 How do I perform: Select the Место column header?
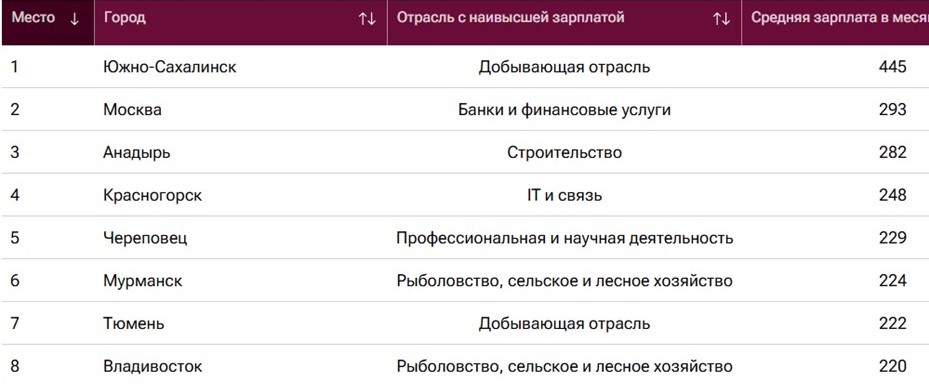(x=47, y=23)
